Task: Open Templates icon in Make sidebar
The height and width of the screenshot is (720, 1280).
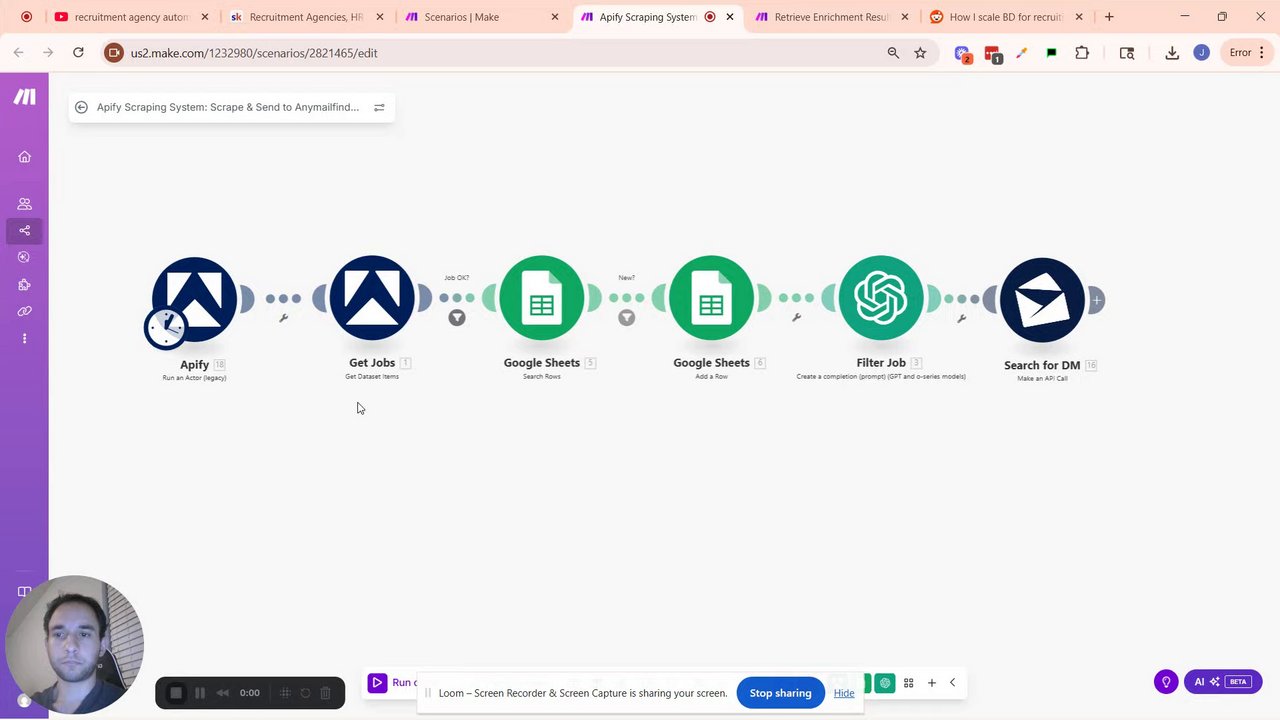Action: [x=25, y=258]
